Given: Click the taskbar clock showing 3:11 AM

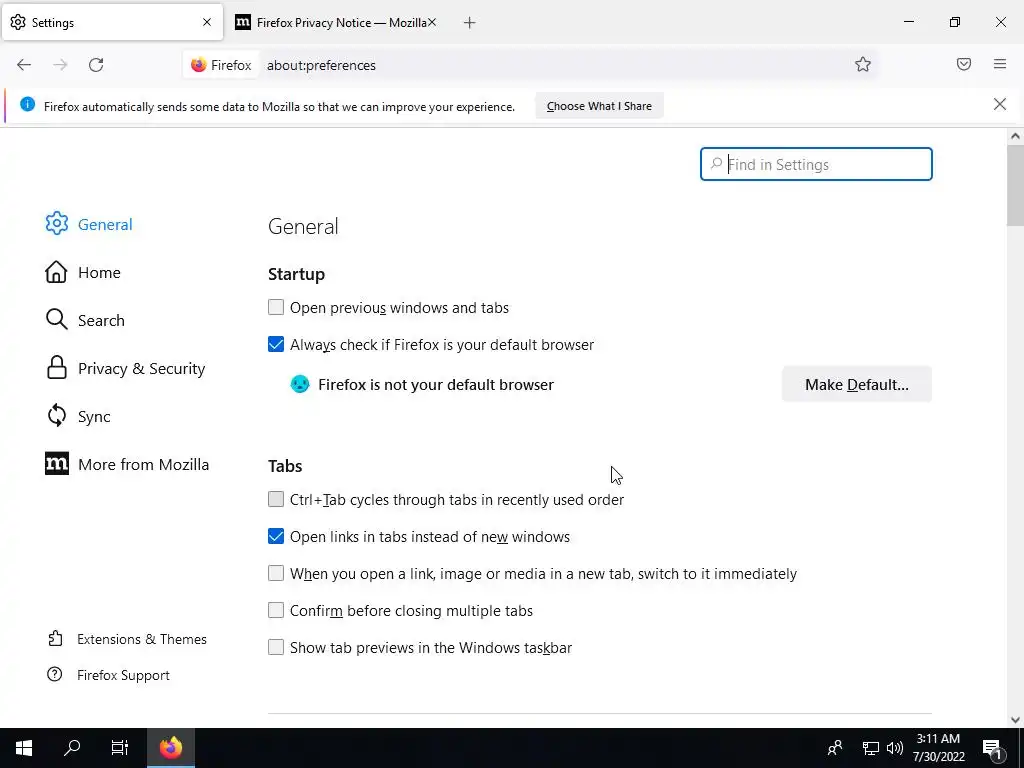Looking at the screenshot, I should [938, 748].
